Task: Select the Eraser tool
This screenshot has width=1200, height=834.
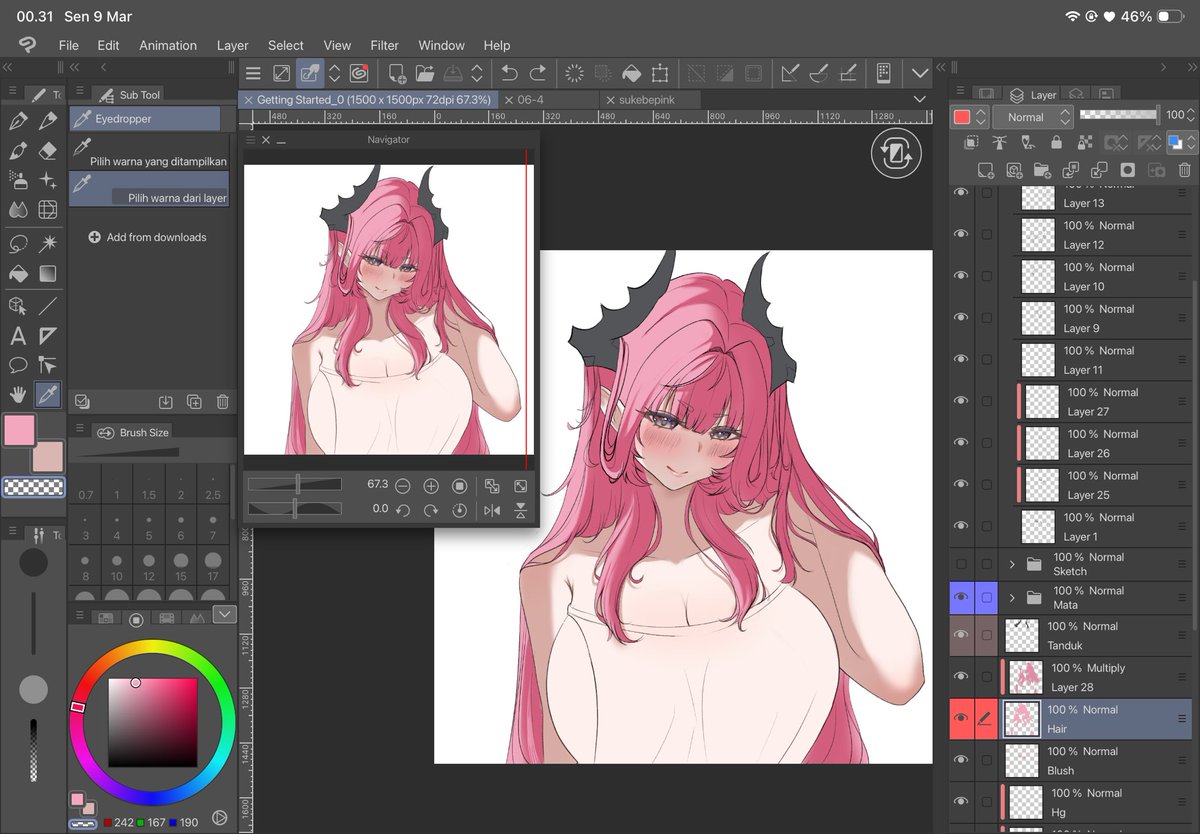Action: click(48, 151)
